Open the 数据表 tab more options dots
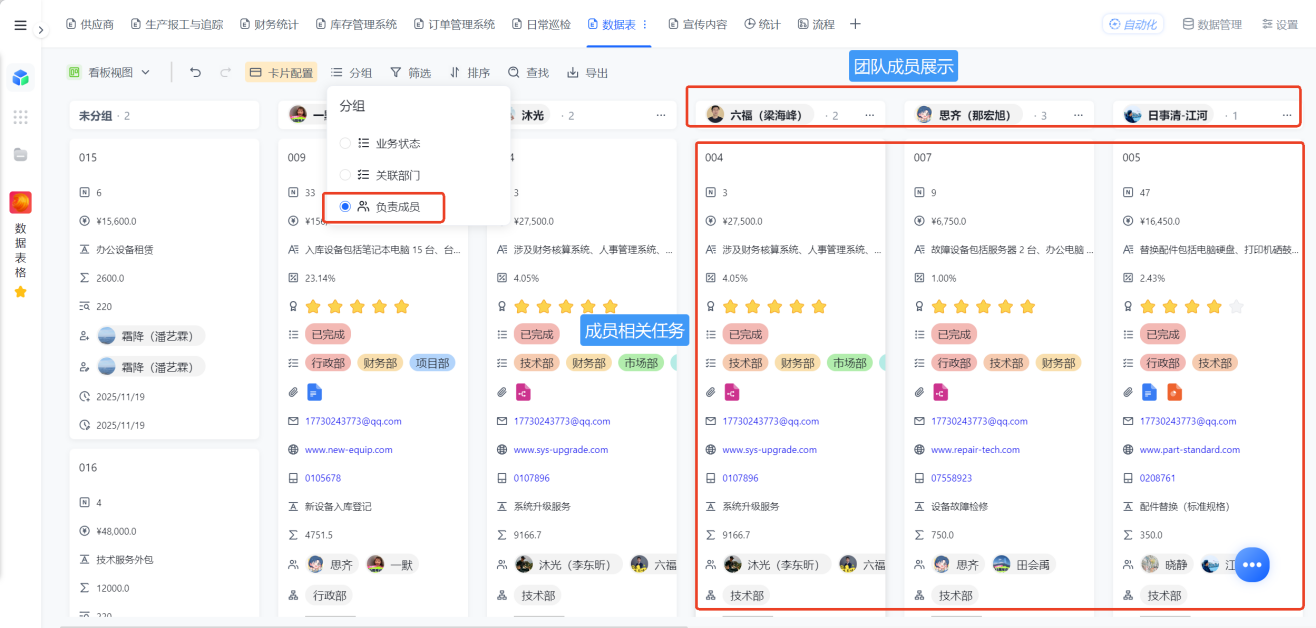The height and width of the screenshot is (628, 1316). pyautogui.click(x=644, y=24)
